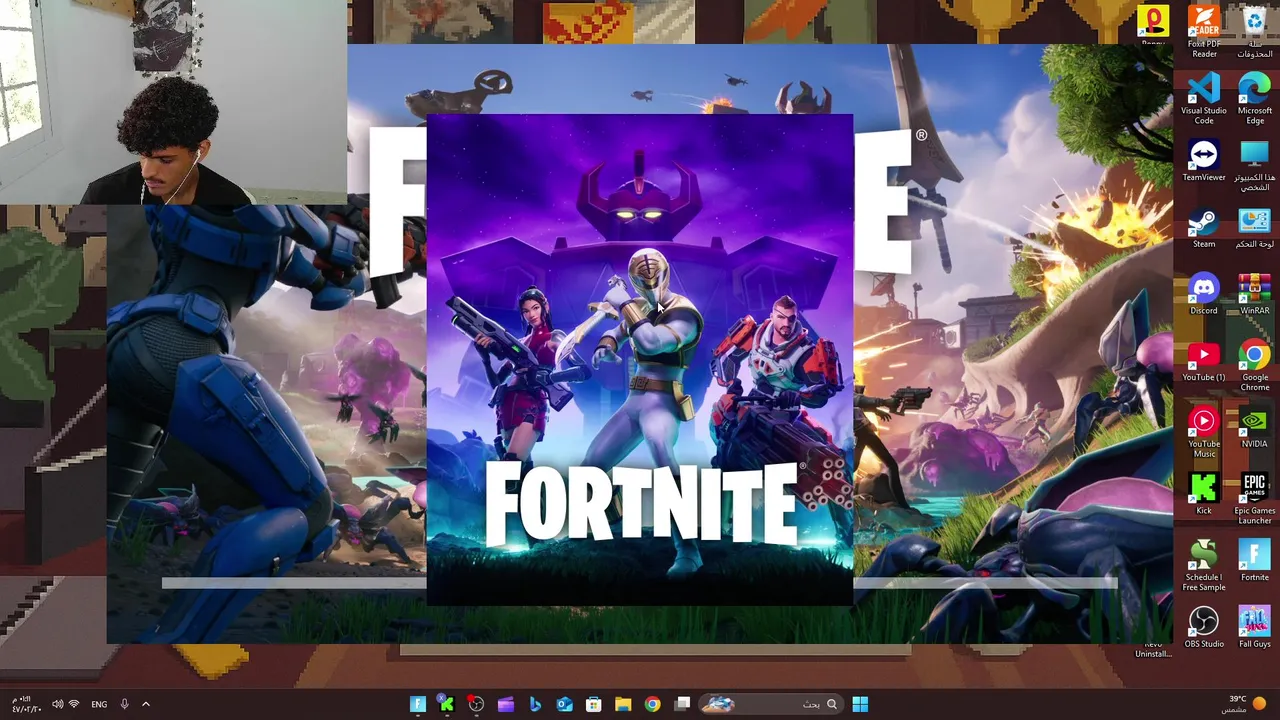Open OBS Studio desktop shortcut
Screen dimensions: 1280x720
[1204, 627]
